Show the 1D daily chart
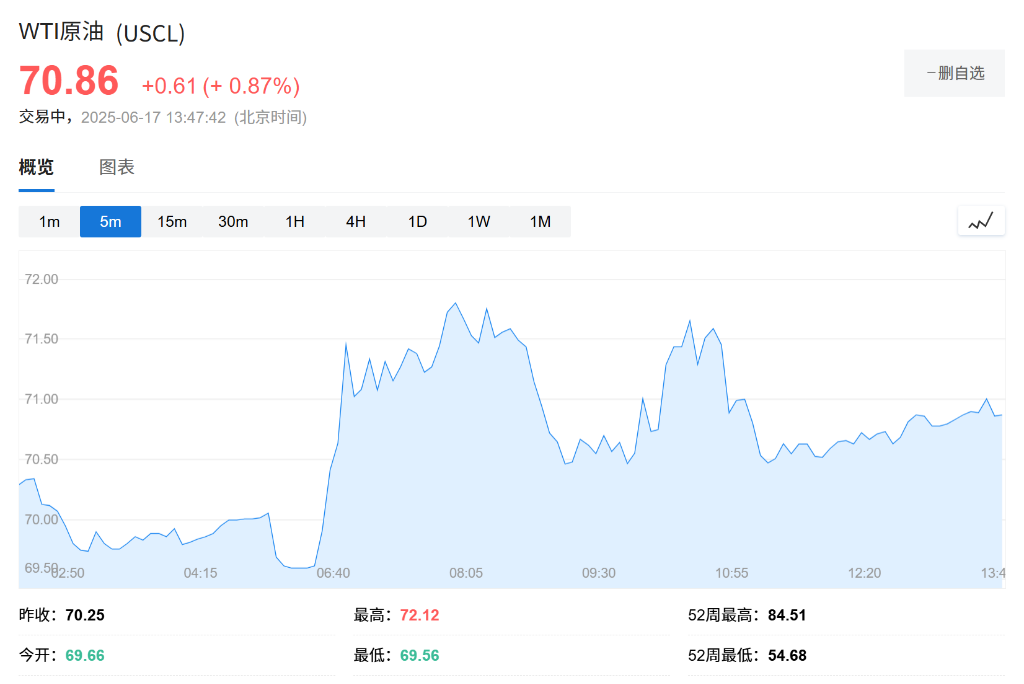 point(417,222)
